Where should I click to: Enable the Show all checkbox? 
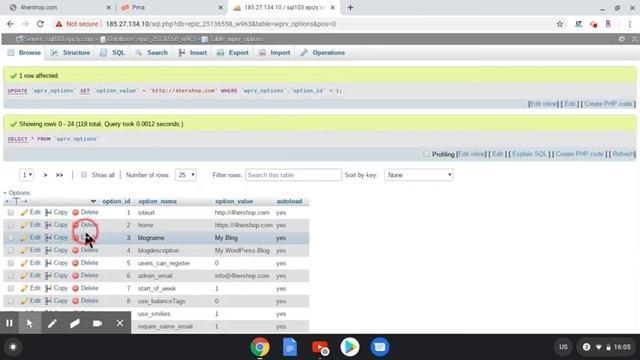[84, 175]
